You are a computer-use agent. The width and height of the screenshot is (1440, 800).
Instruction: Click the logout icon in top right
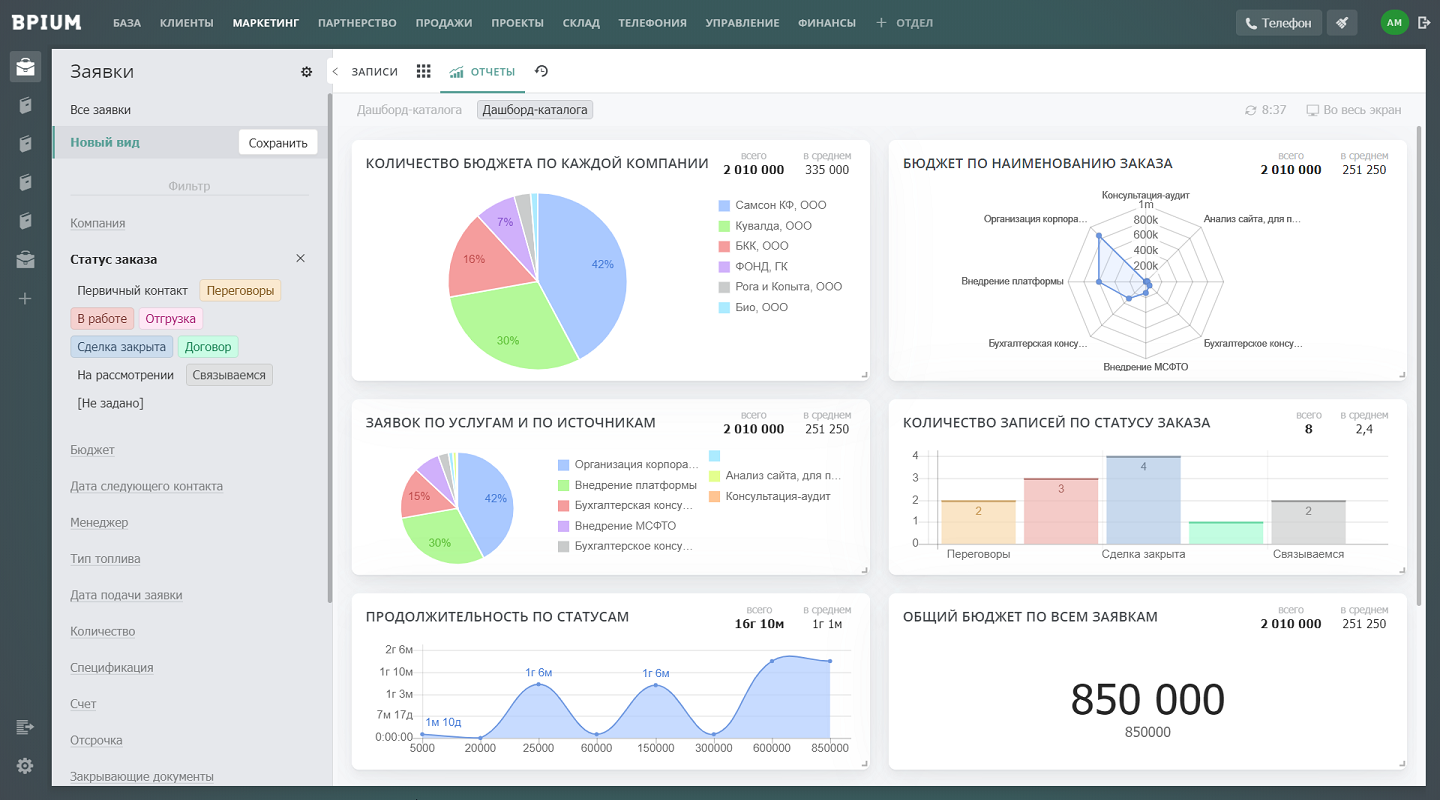point(1424,22)
